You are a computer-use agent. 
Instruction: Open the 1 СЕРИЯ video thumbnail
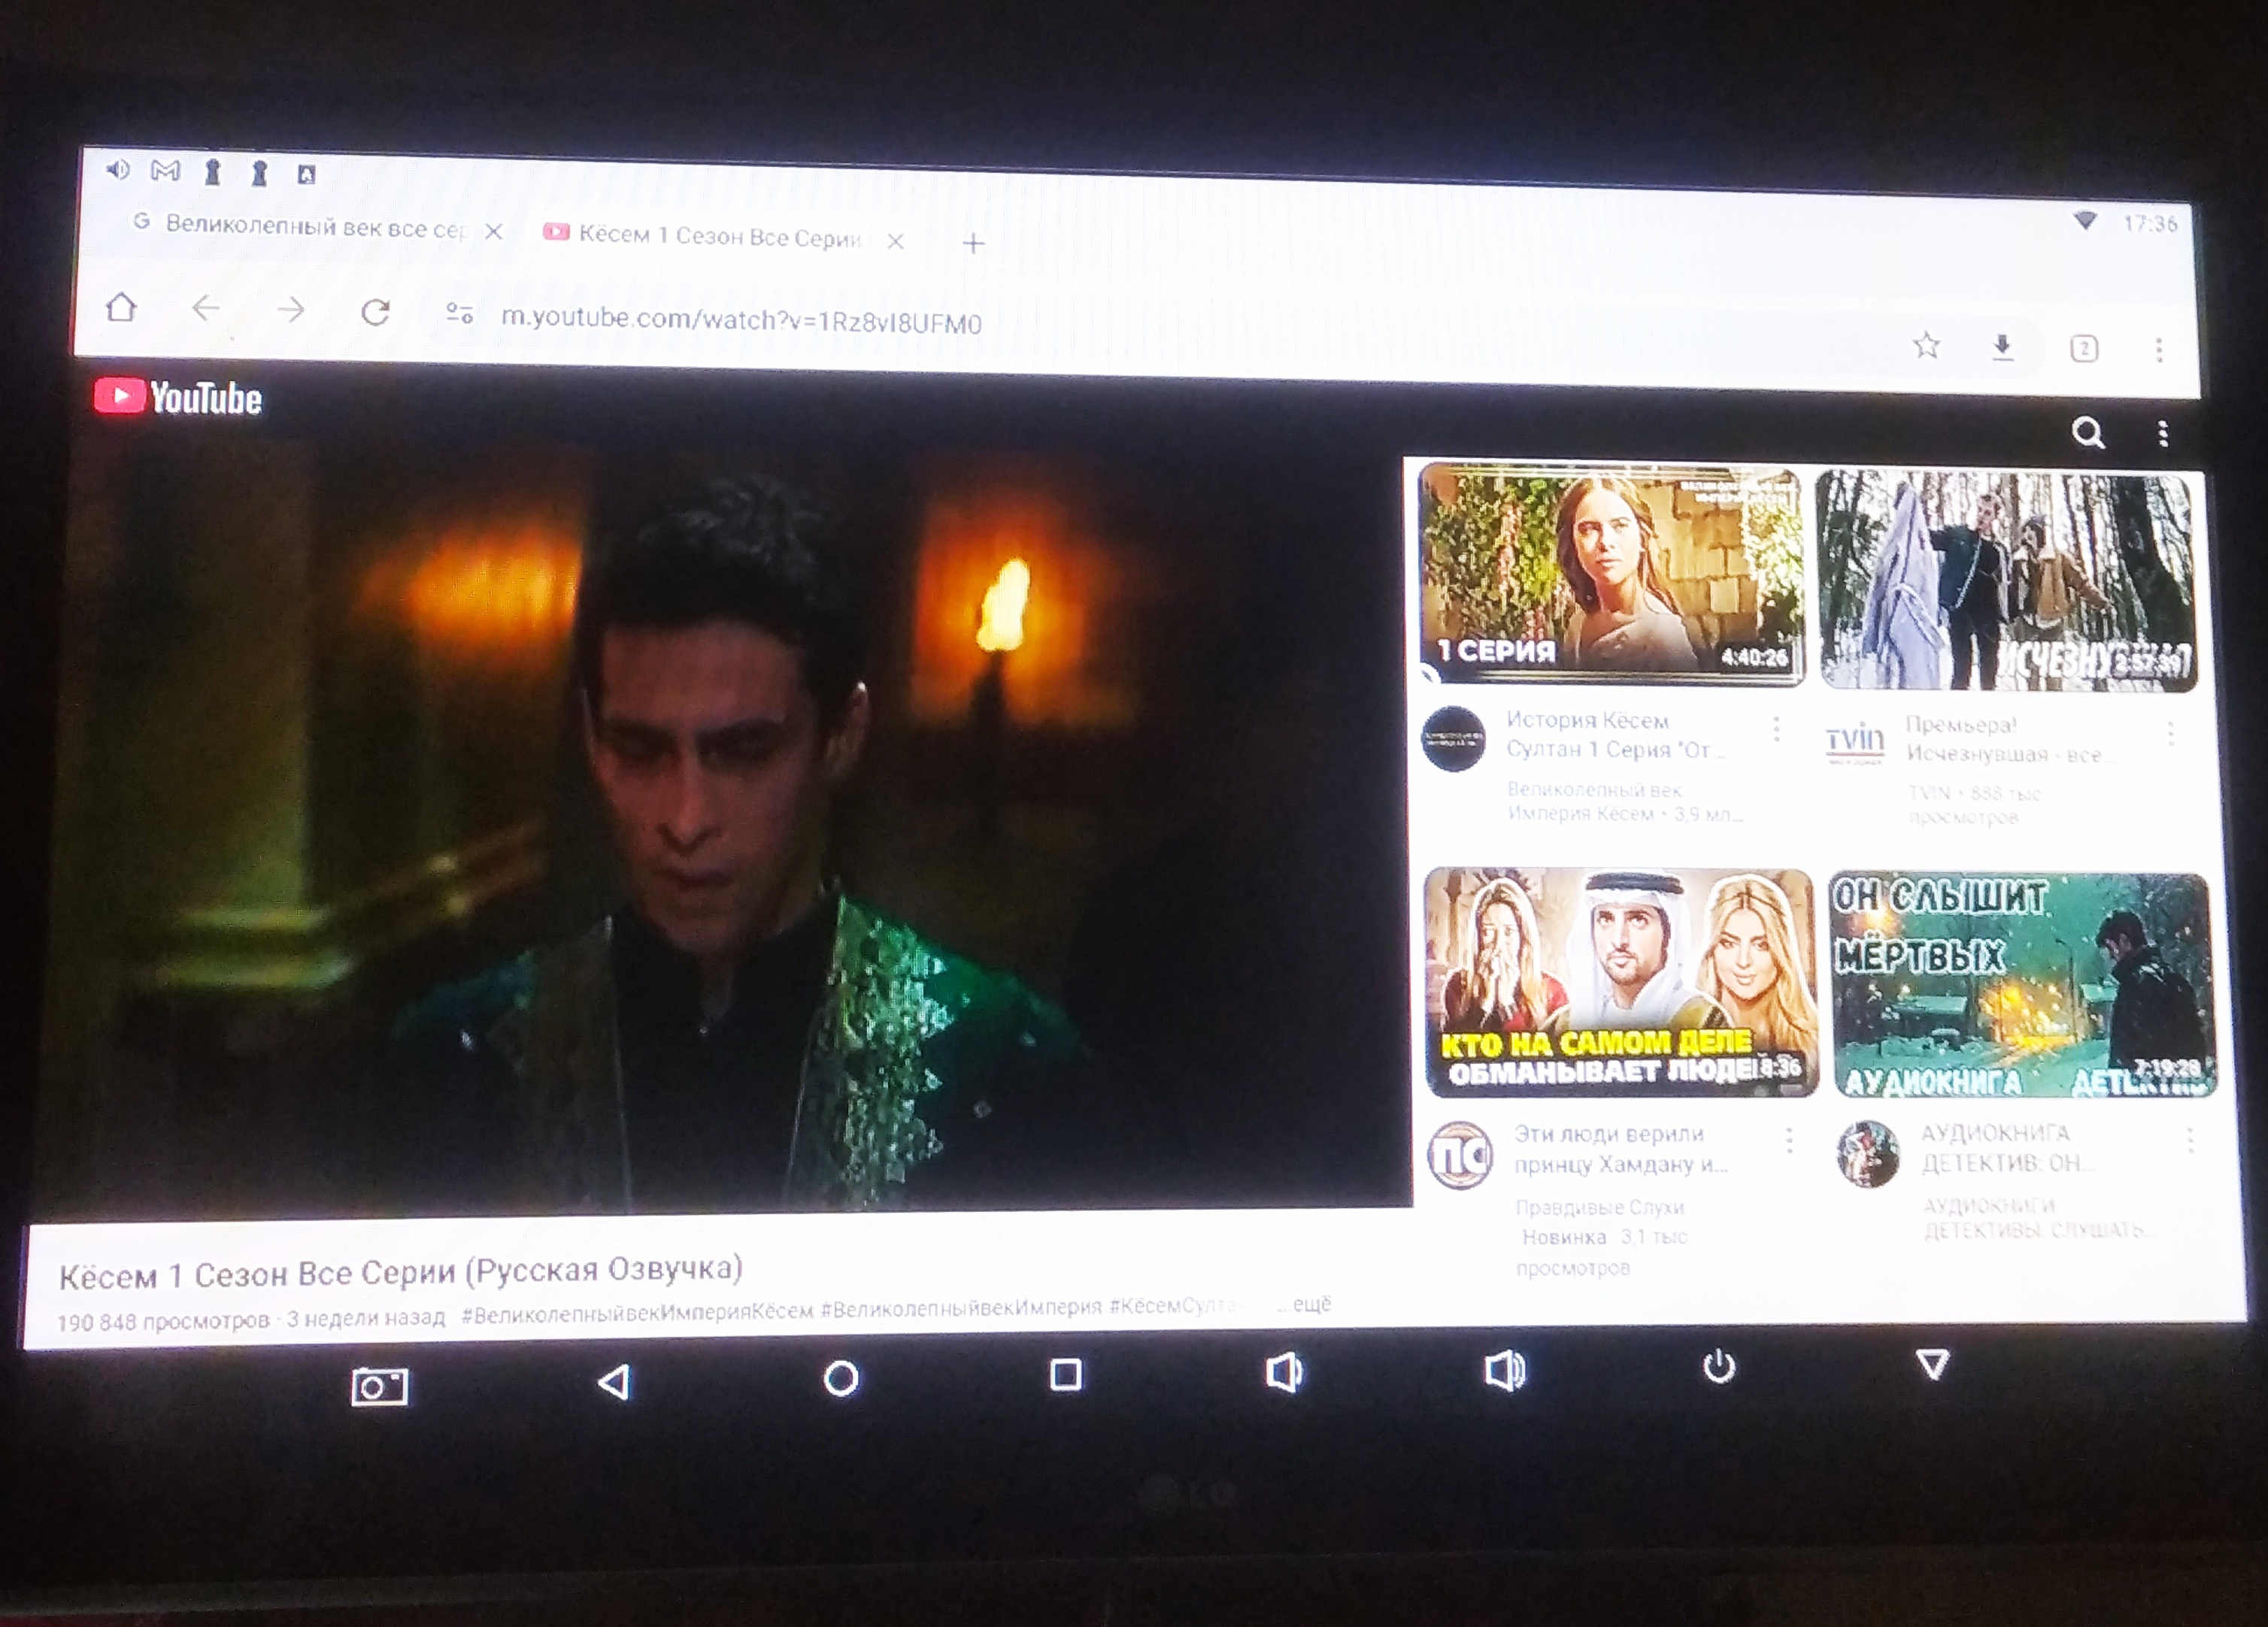coord(1612,574)
